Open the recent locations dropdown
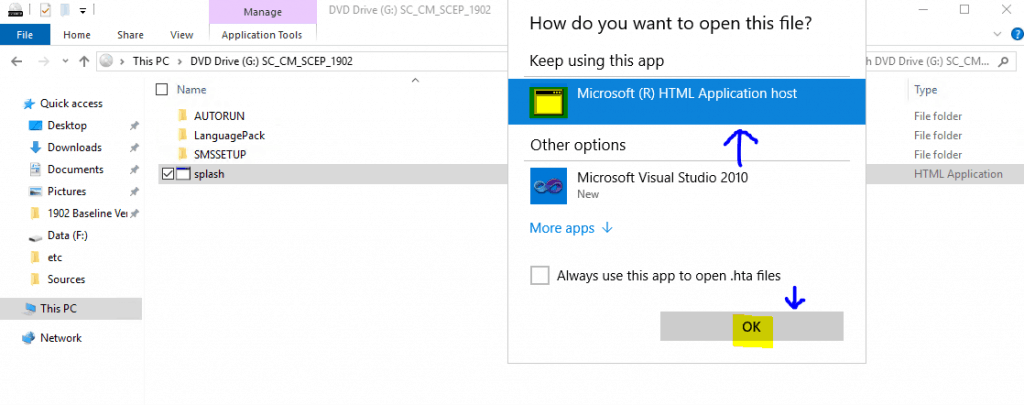Screen dimensions: 1024x405 (x=65, y=61)
